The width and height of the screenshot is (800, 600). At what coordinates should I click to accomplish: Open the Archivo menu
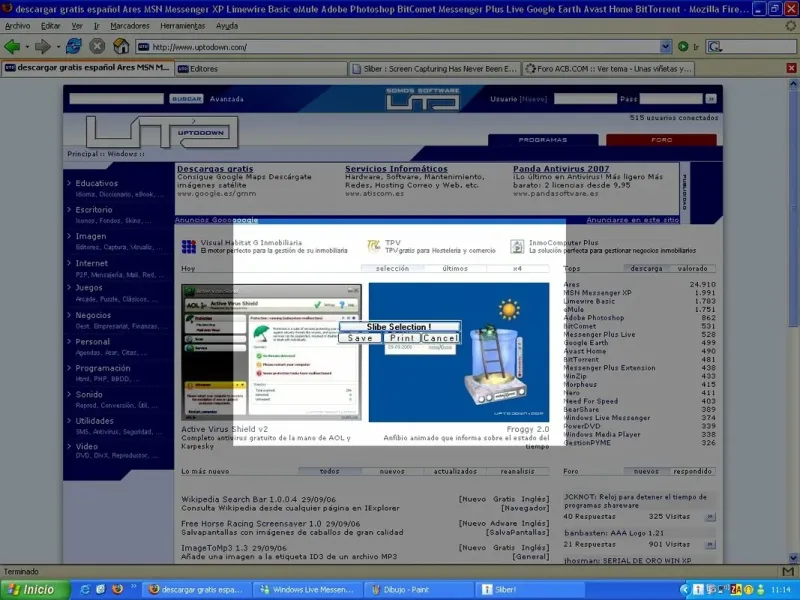(17, 26)
